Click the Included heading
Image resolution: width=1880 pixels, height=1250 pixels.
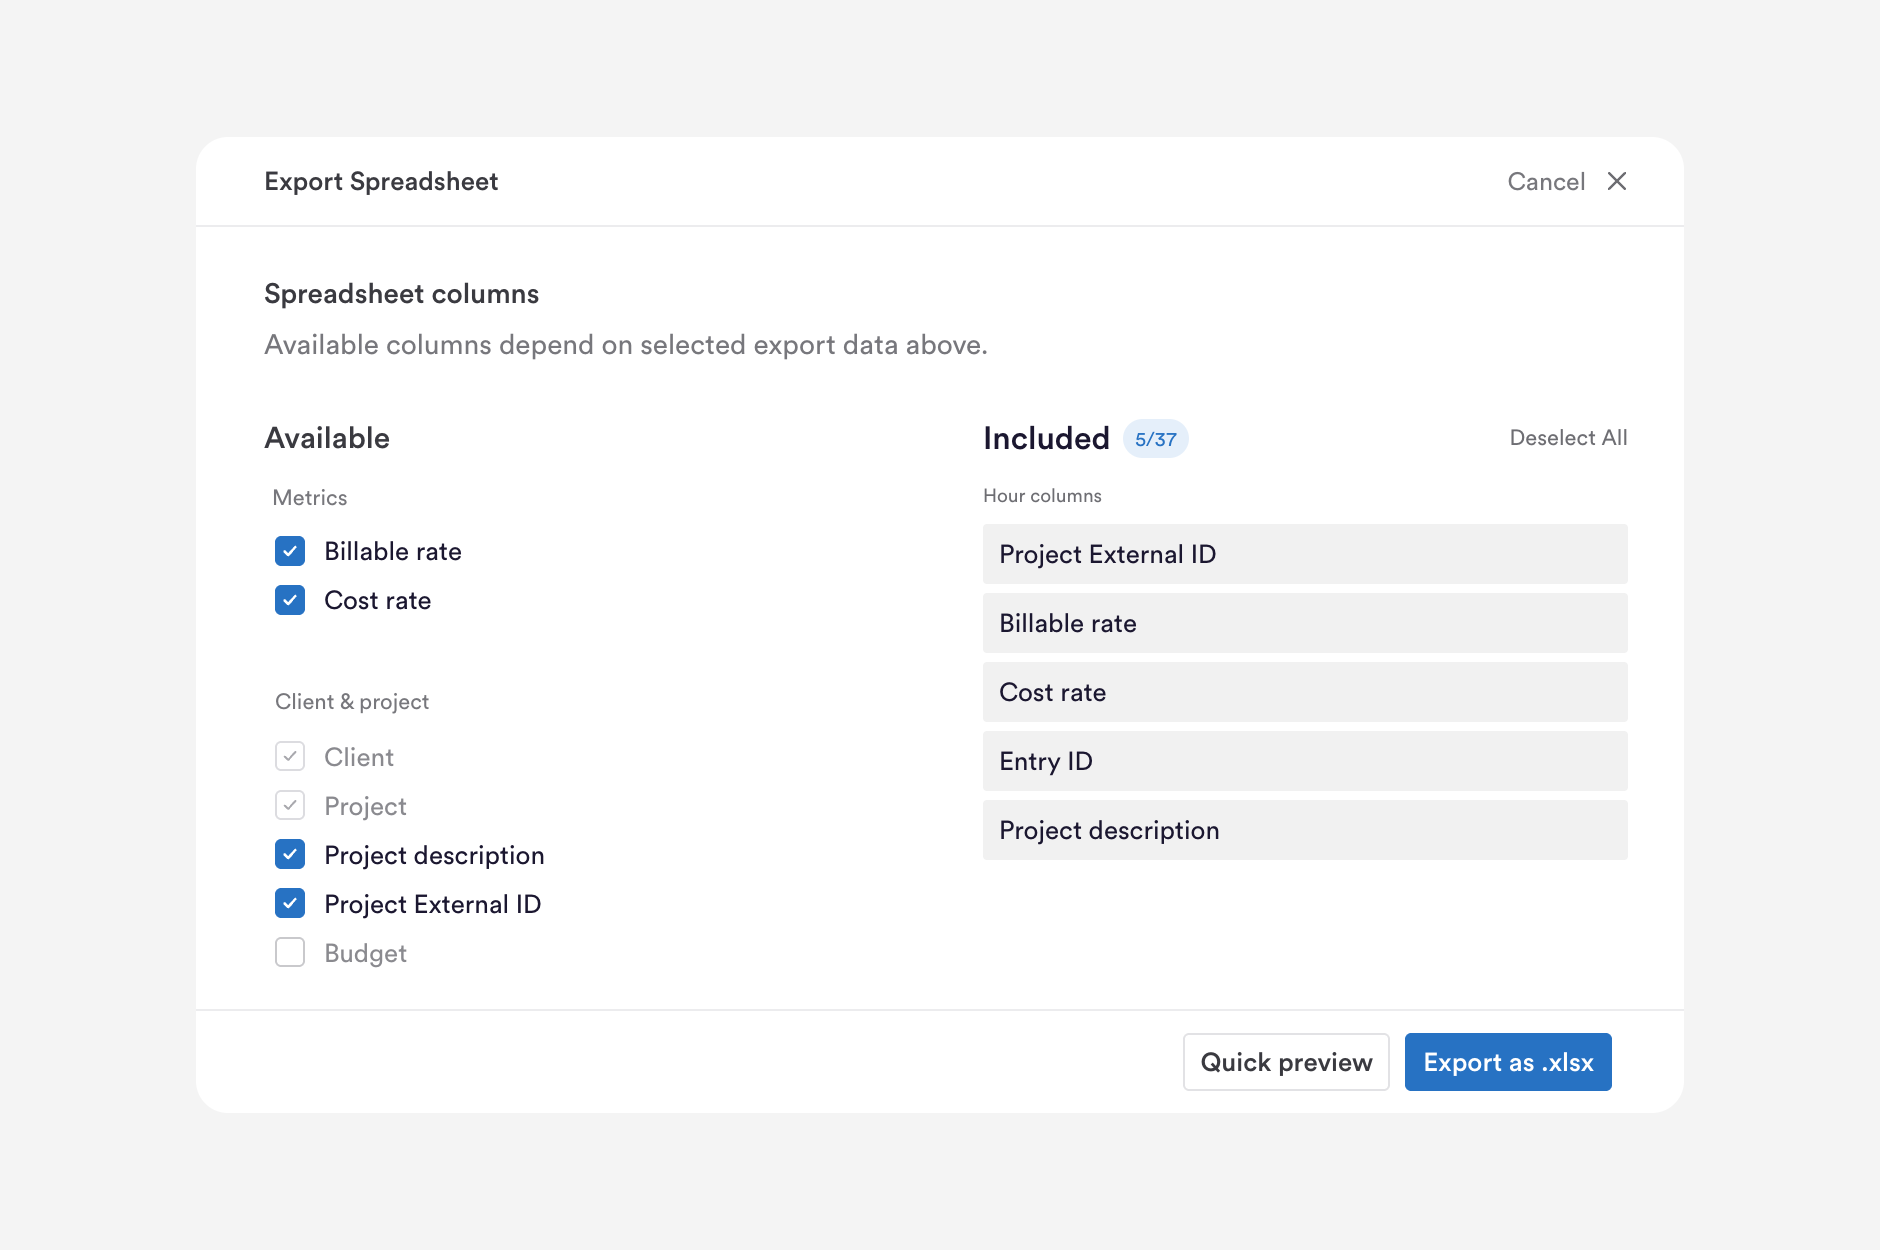click(x=1046, y=438)
